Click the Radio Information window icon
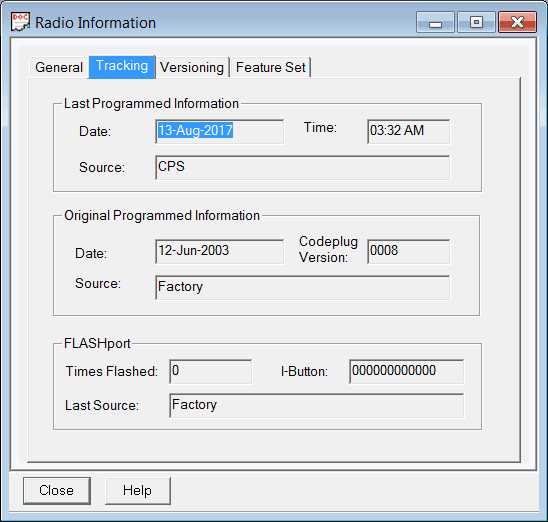Viewport: 548px width, 522px height. click(x=20, y=22)
